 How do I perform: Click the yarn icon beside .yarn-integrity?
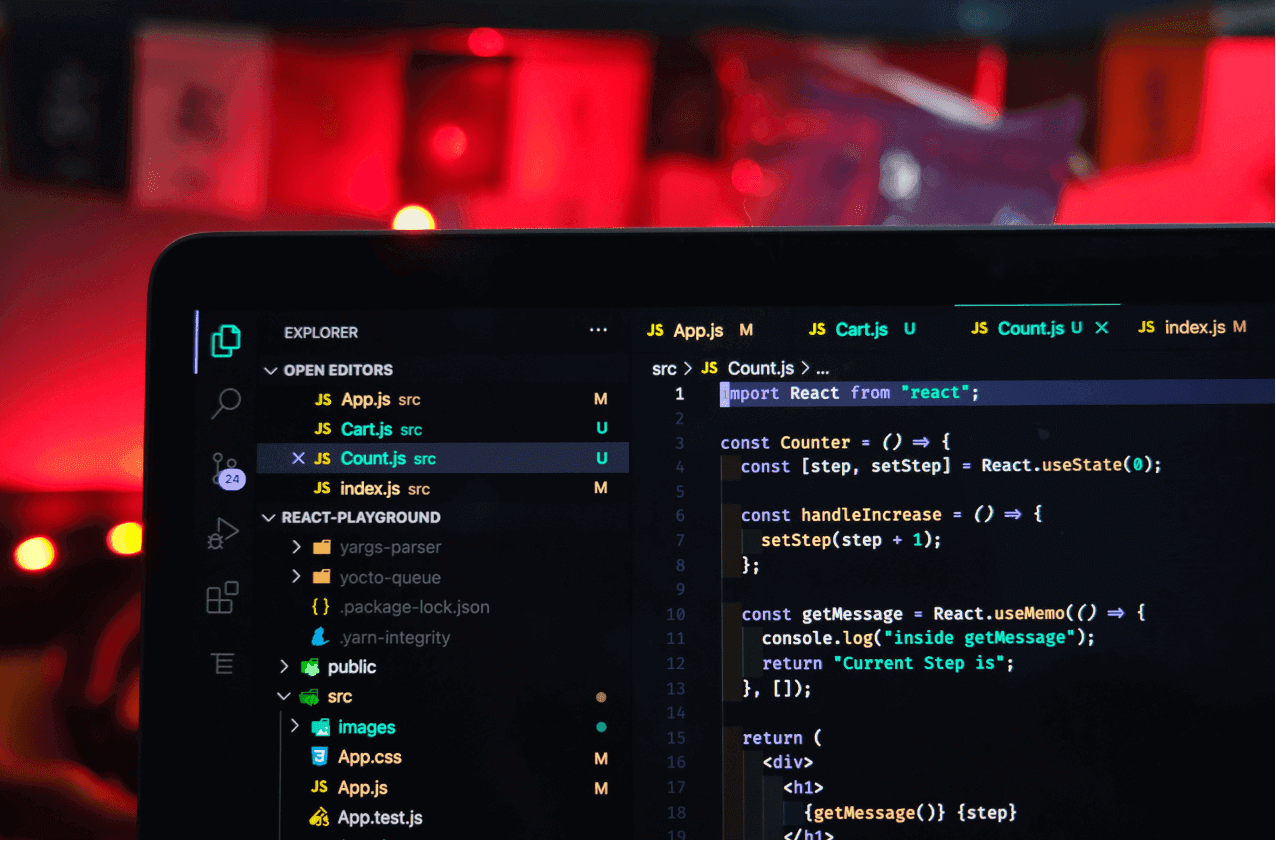(320, 637)
